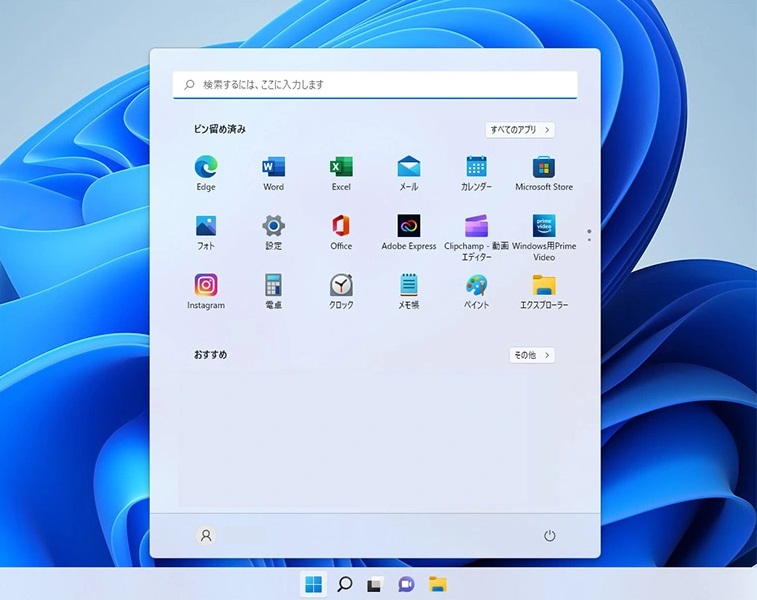Click the Windows Start button on taskbar
757x600 pixels.
click(x=313, y=584)
